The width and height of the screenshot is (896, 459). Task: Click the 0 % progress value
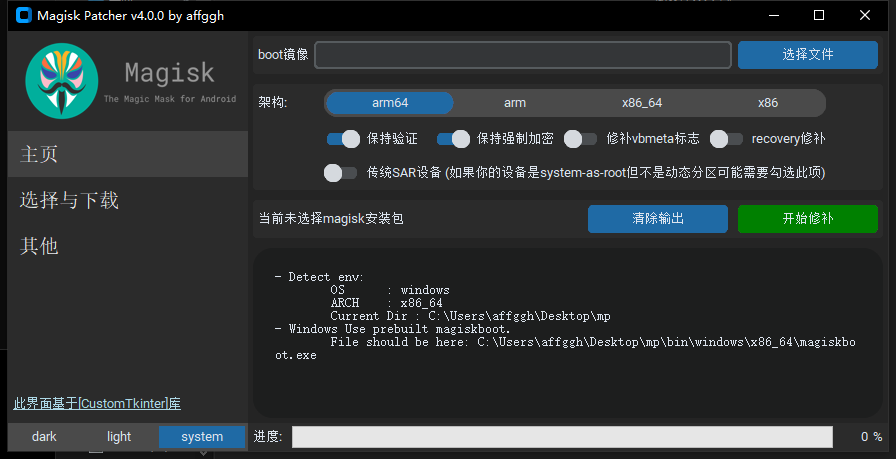tap(871, 437)
